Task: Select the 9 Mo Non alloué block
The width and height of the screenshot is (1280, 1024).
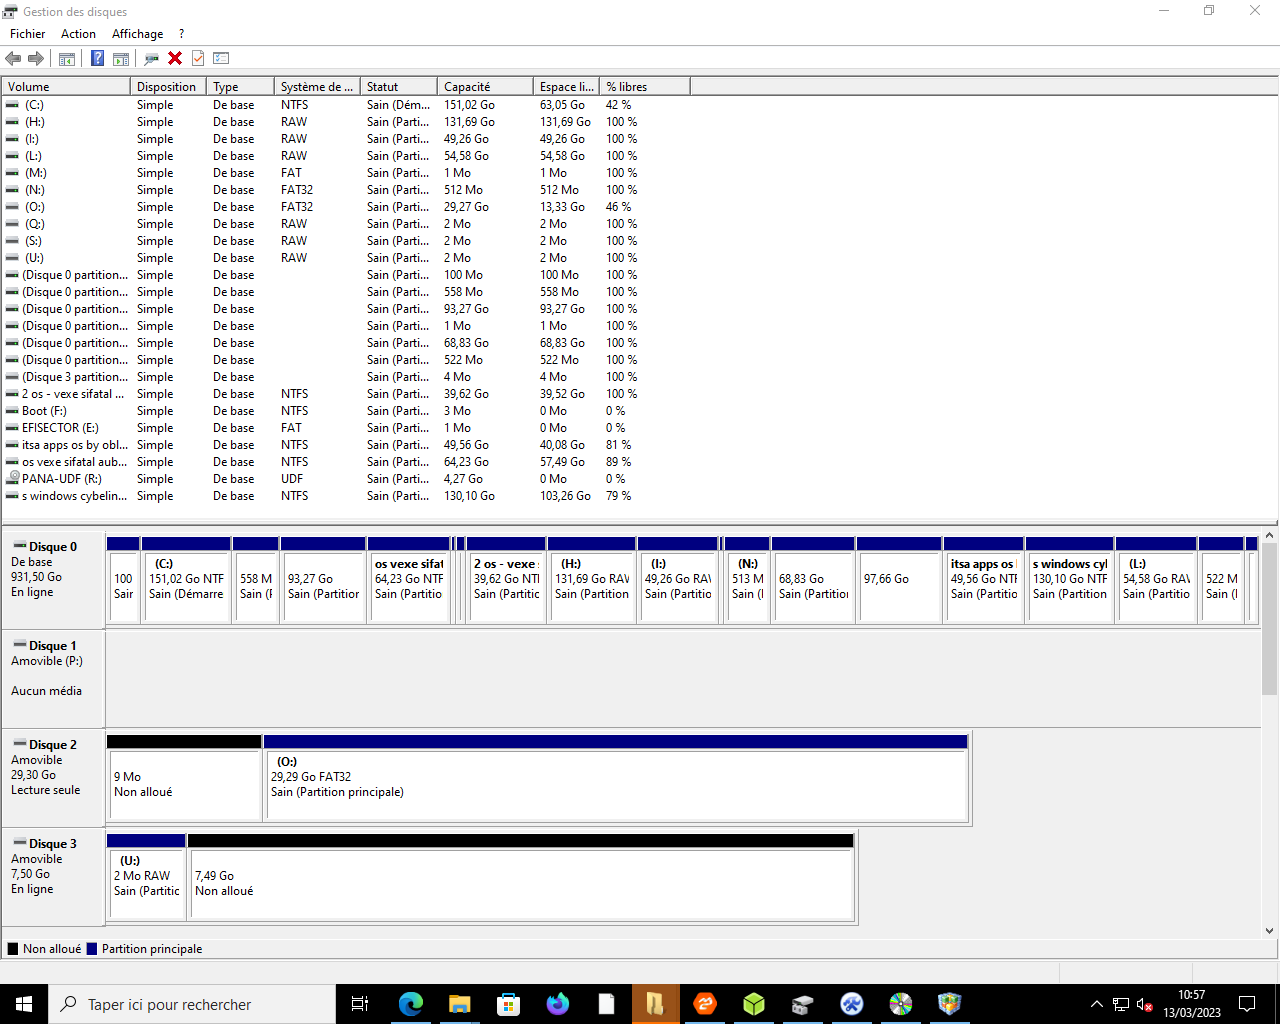Action: coord(184,778)
